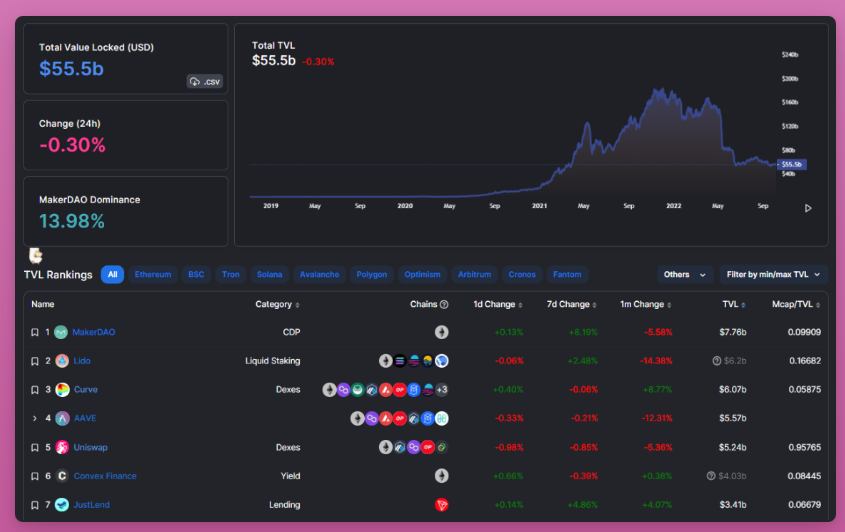Click the Chains help question icon
845x532 pixels.
[444, 305]
